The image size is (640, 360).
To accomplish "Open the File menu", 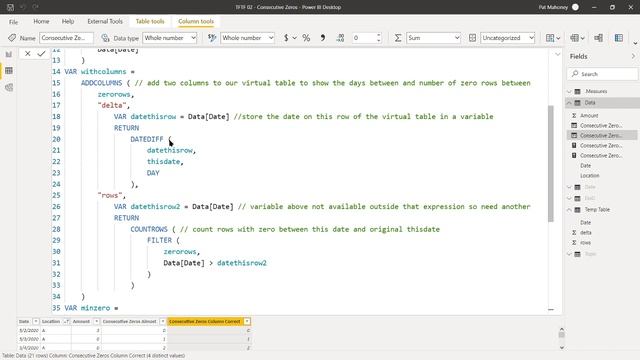I will tap(13, 22).
